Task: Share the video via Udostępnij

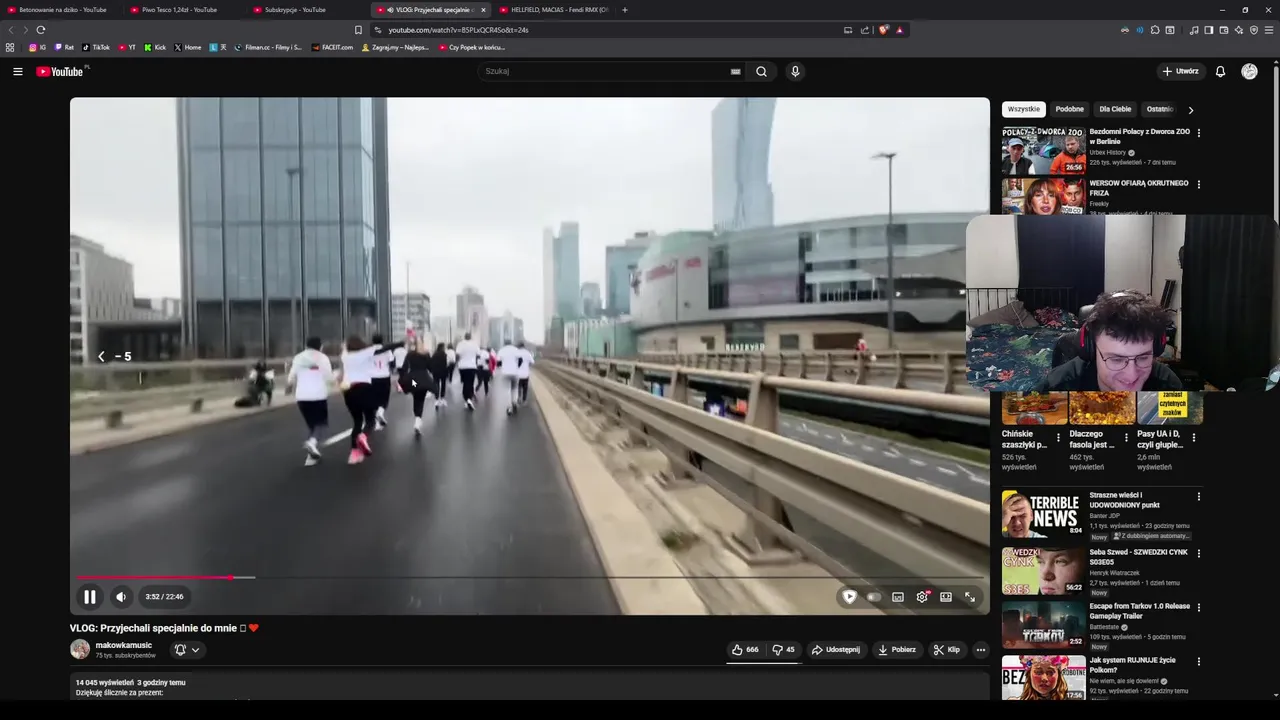Action: coord(836,650)
